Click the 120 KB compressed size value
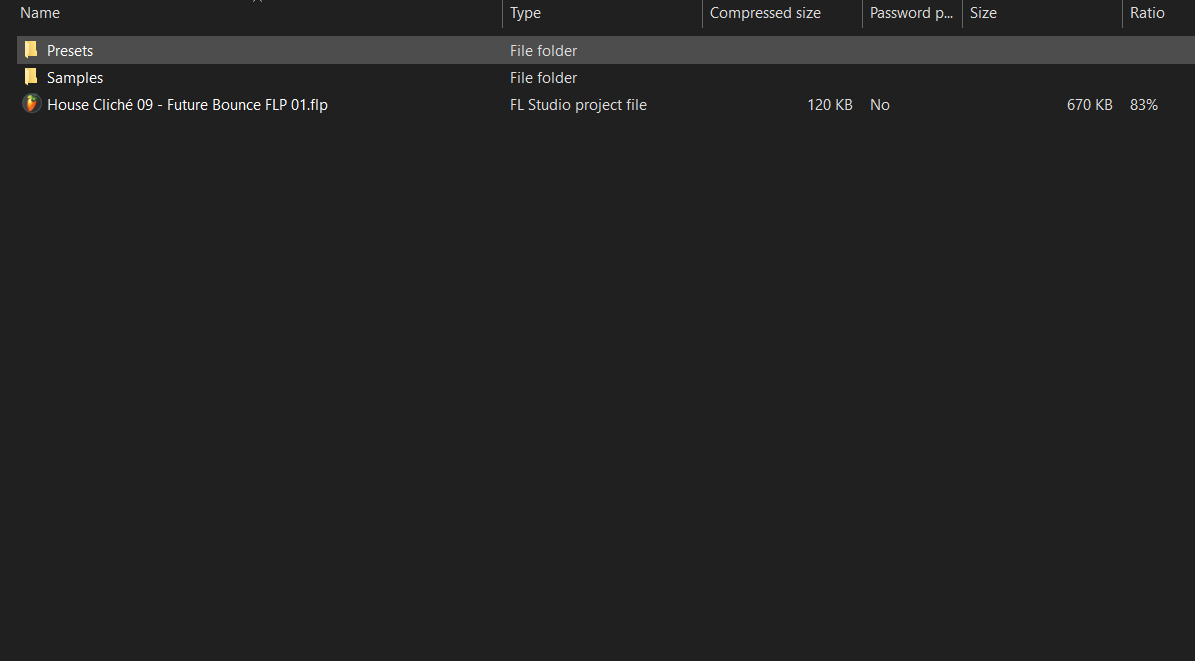 click(x=830, y=105)
